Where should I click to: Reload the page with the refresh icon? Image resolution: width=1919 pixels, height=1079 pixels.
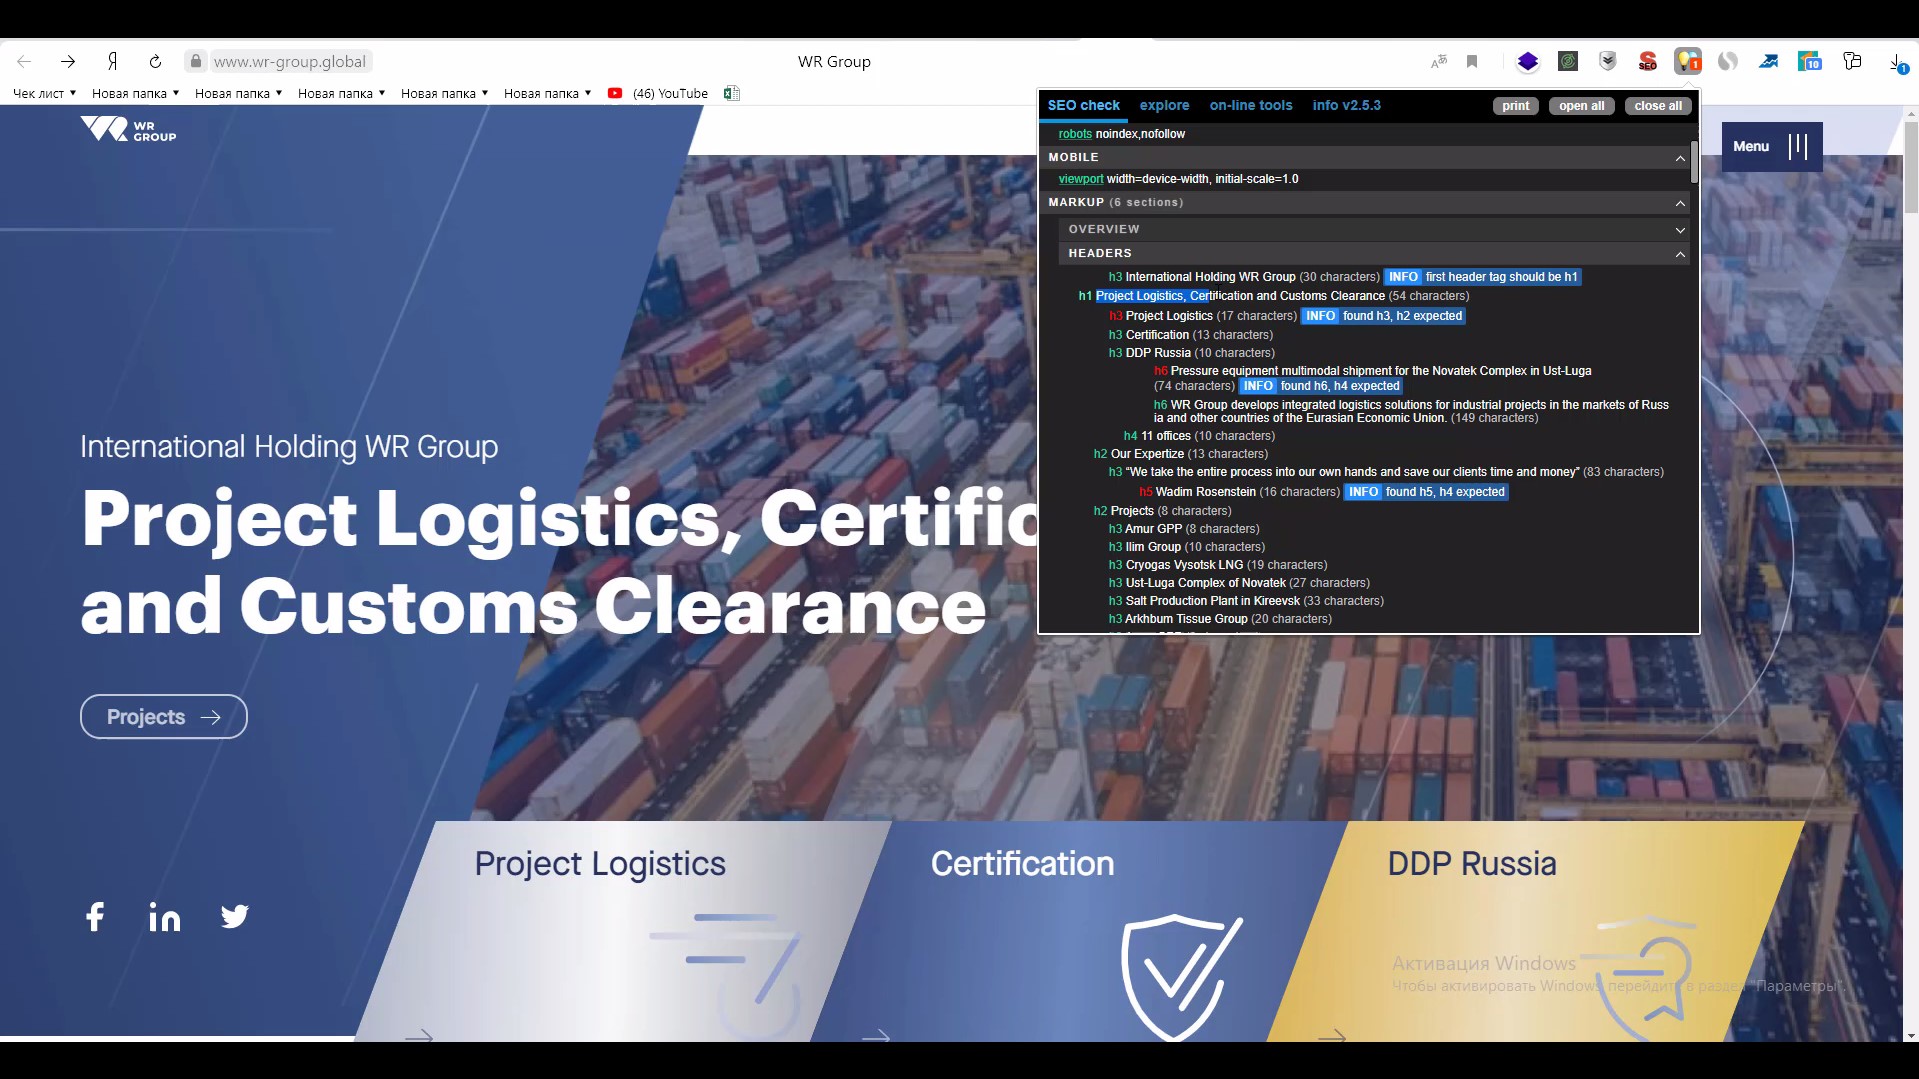point(155,62)
